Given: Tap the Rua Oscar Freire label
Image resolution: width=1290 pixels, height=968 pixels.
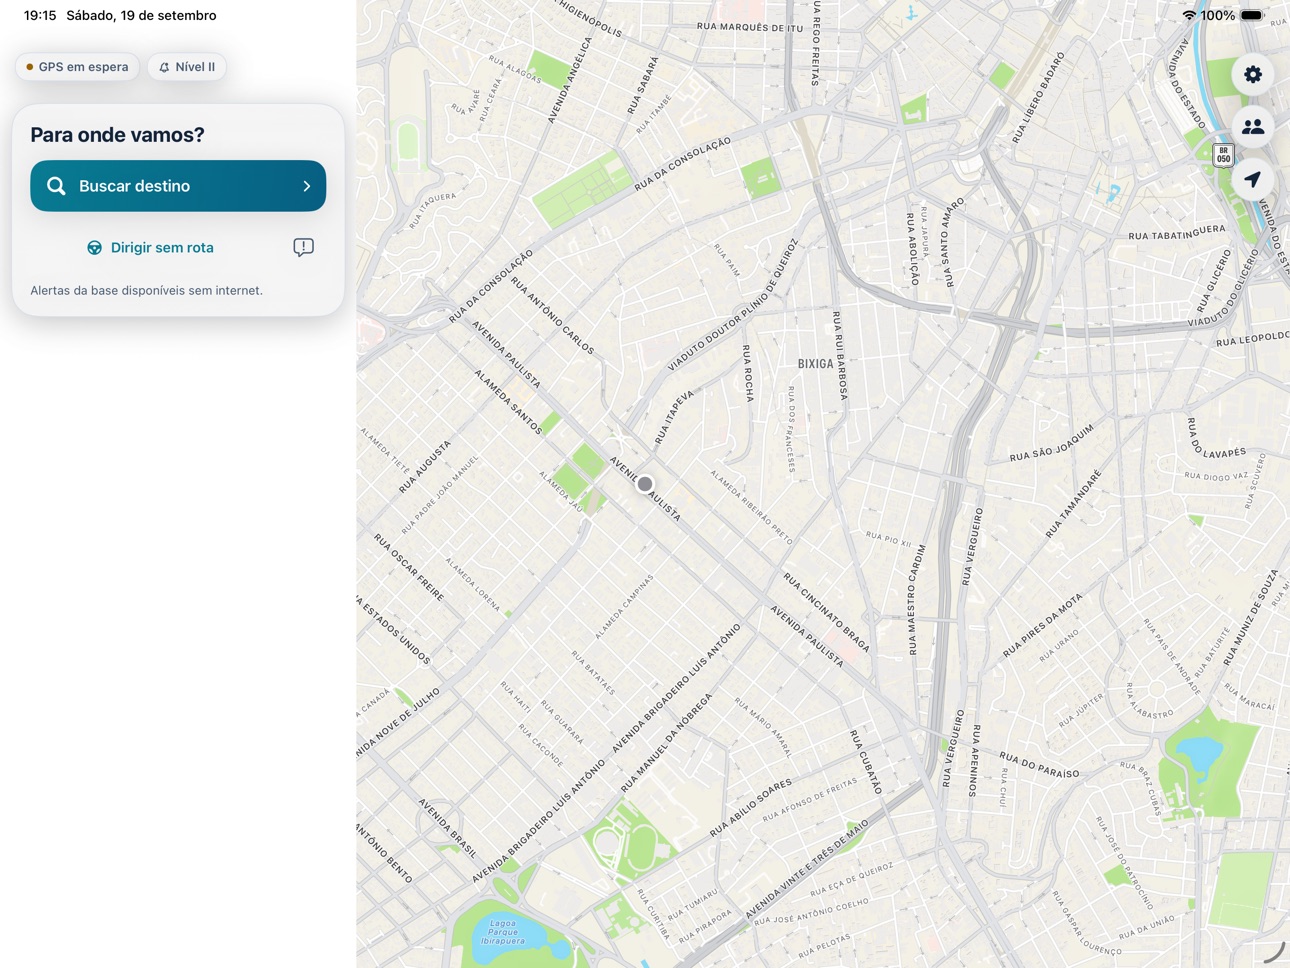Looking at the screenshot, I should pos(409,567).
